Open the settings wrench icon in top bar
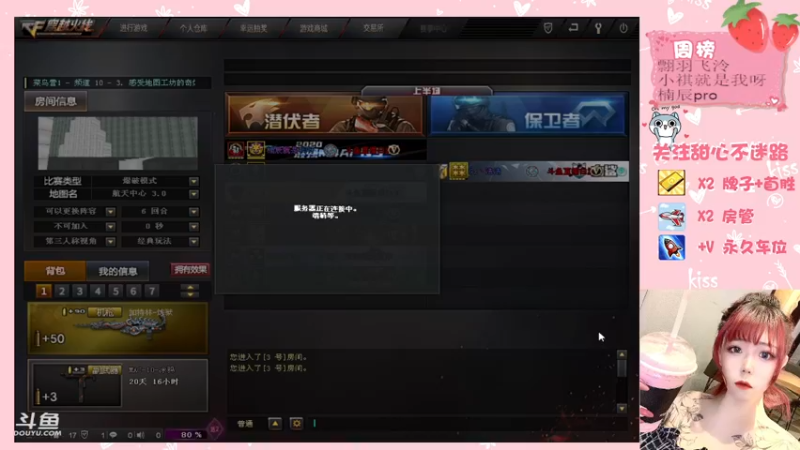The width and height of the screenshot is (800, 450). (x=598, y=28)
